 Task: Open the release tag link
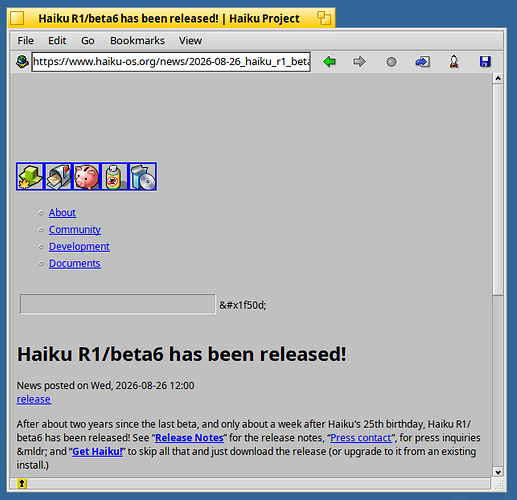point(34,399)
